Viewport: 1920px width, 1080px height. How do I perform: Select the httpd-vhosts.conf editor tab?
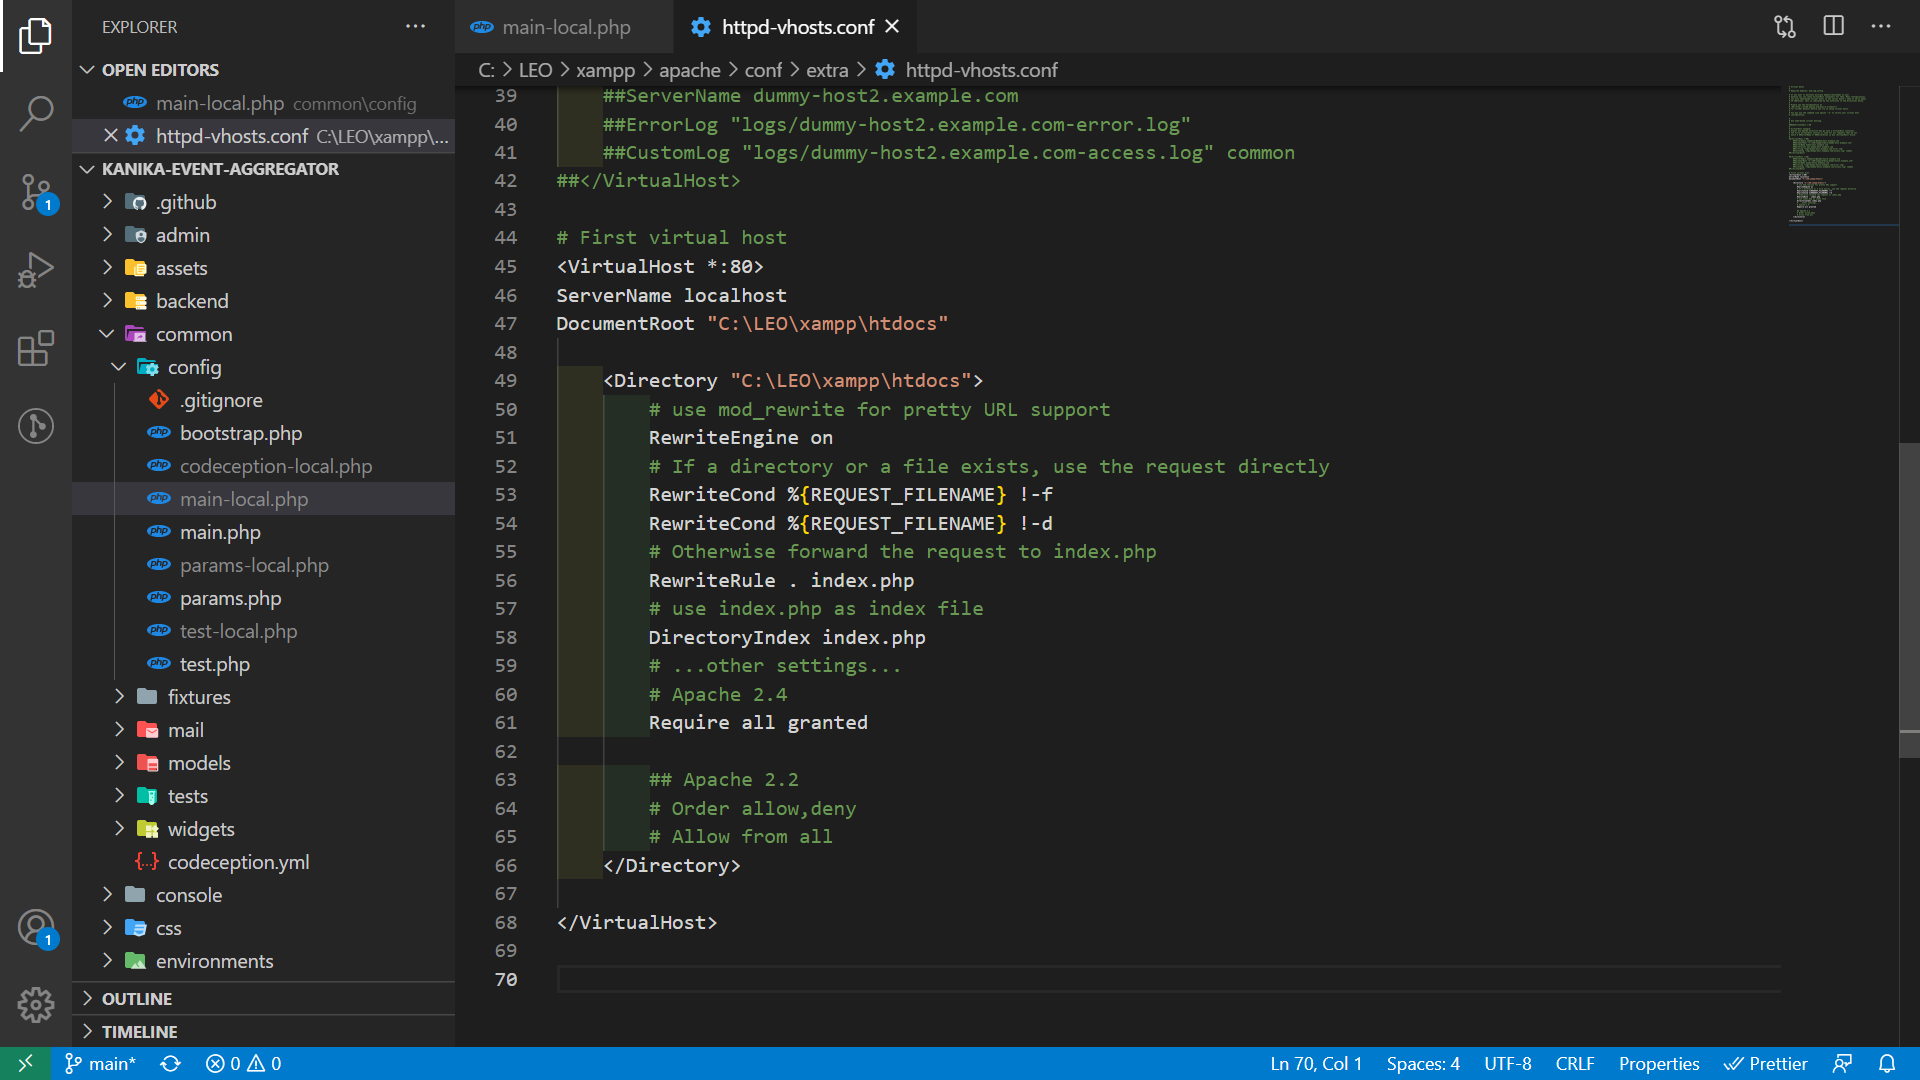pos(797,27)
